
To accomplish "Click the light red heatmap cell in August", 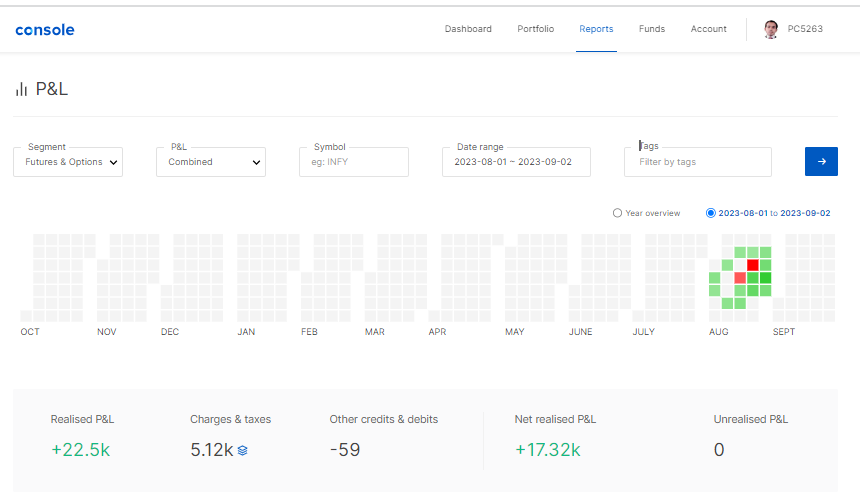I will (x=740, y=278).
